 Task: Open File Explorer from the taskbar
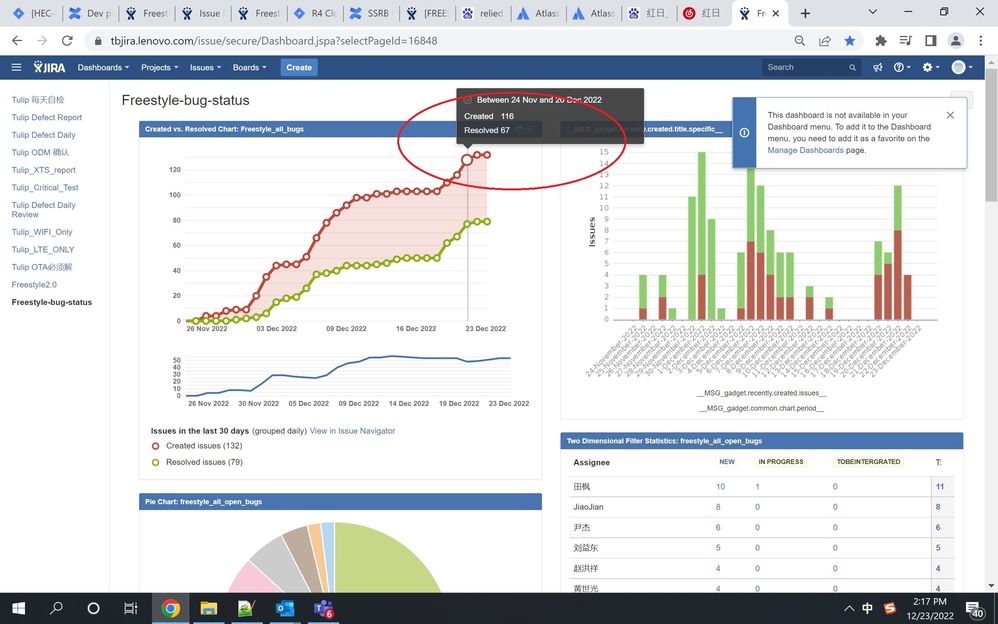click(x=209, y=609)
